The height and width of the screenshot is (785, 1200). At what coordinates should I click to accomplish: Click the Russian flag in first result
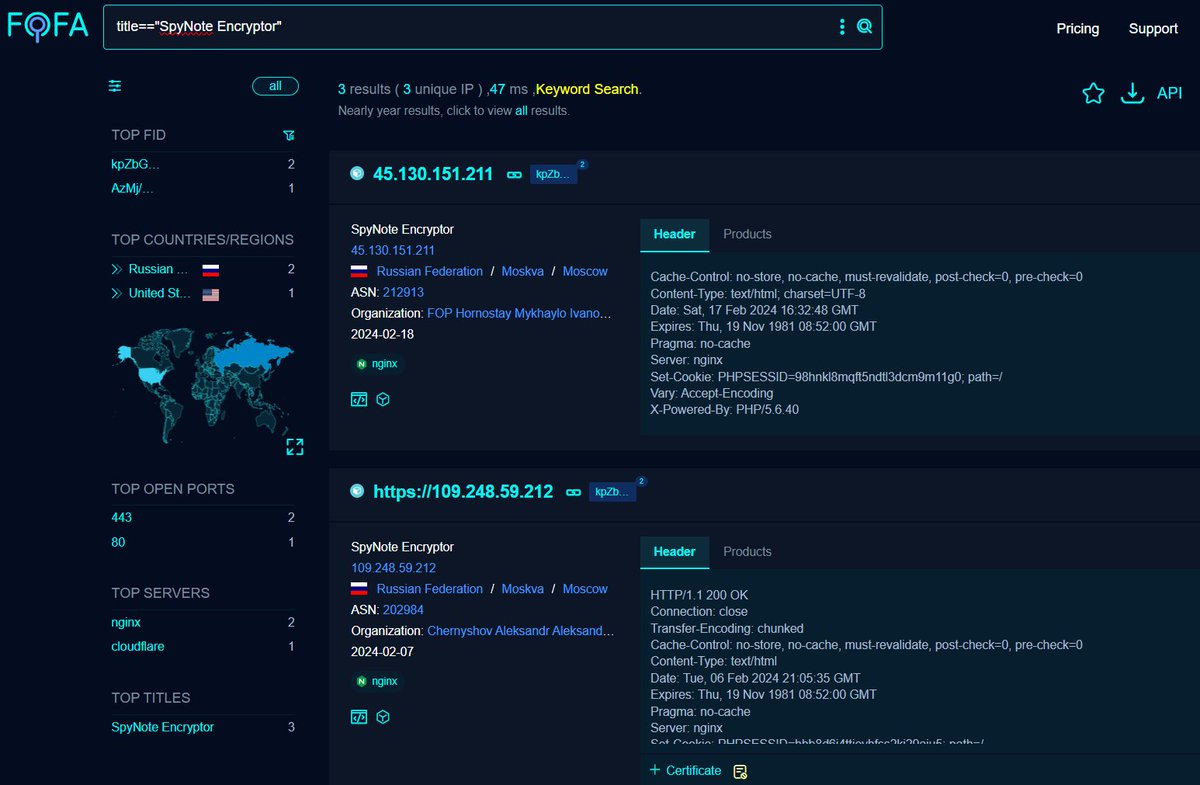coord(359,272)
